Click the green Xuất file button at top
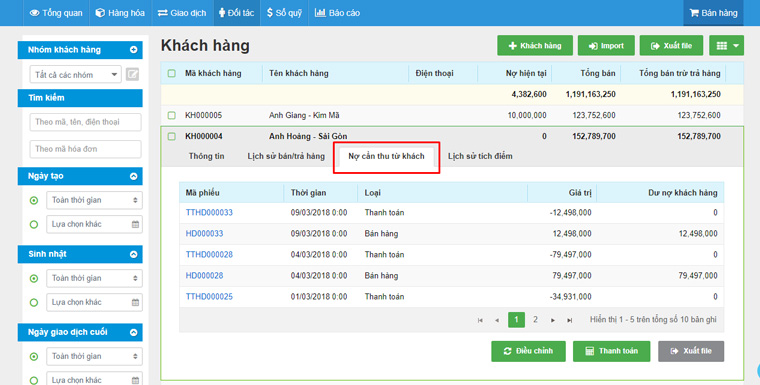 [x=671, y=46]
